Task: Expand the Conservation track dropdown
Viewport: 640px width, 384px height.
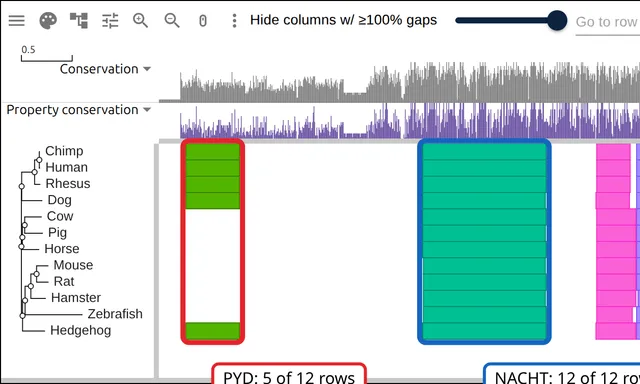Action: [147, 69]
